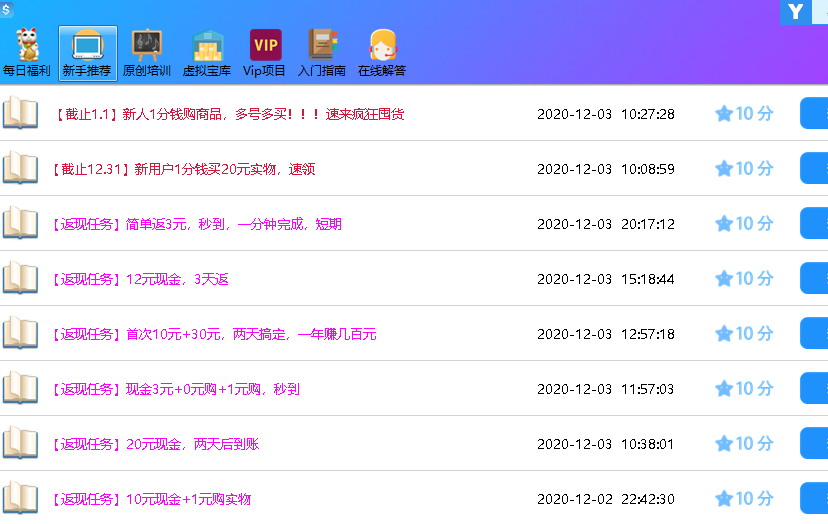Click book icon for 首次10元+30元 row
828x524 pixels.
[x=20, y=332]
